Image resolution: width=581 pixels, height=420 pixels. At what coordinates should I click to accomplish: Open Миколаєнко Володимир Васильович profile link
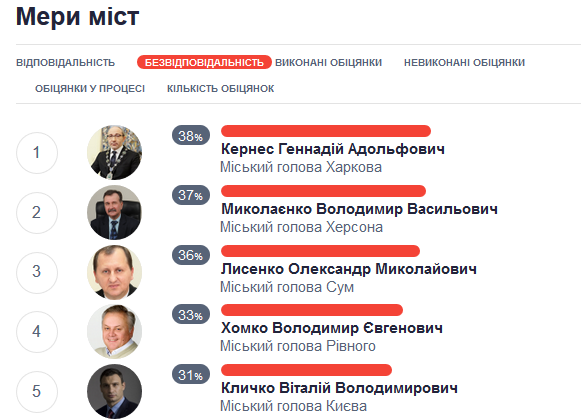pos(359,209)
